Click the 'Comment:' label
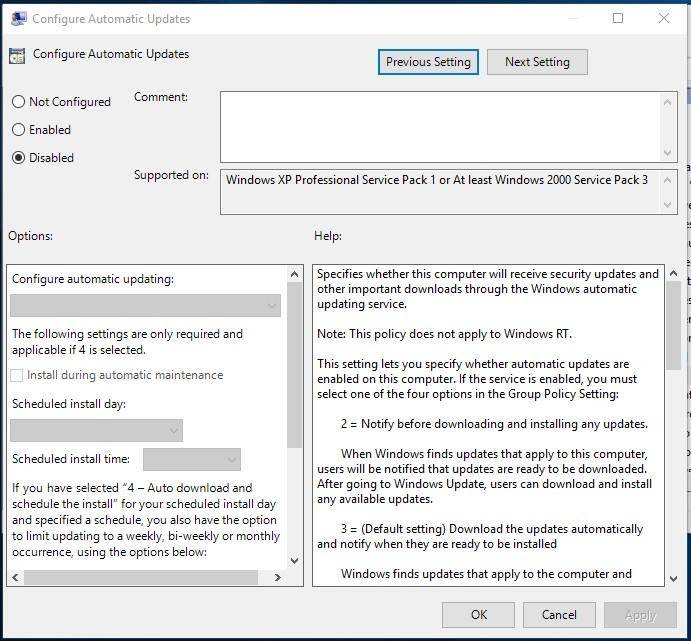 [x=161, y=97]
